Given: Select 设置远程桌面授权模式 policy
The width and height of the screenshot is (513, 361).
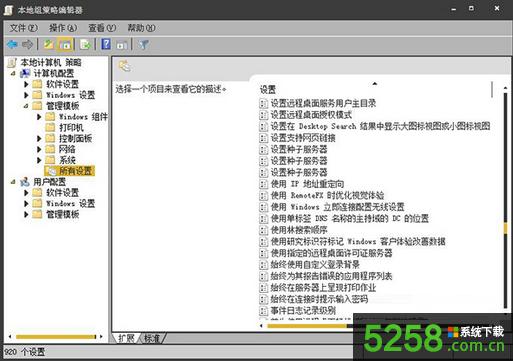Looking at the screenshot, I should click(x=311, y=115).
